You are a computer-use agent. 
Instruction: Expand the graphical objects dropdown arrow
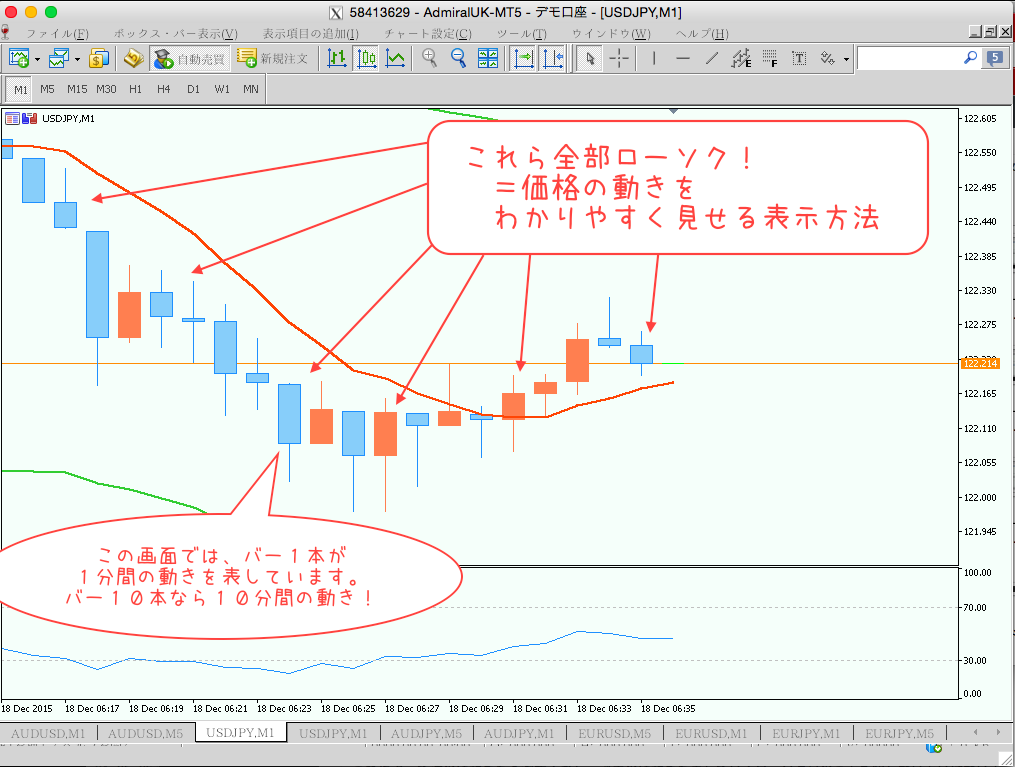click(x=846, y=59)
